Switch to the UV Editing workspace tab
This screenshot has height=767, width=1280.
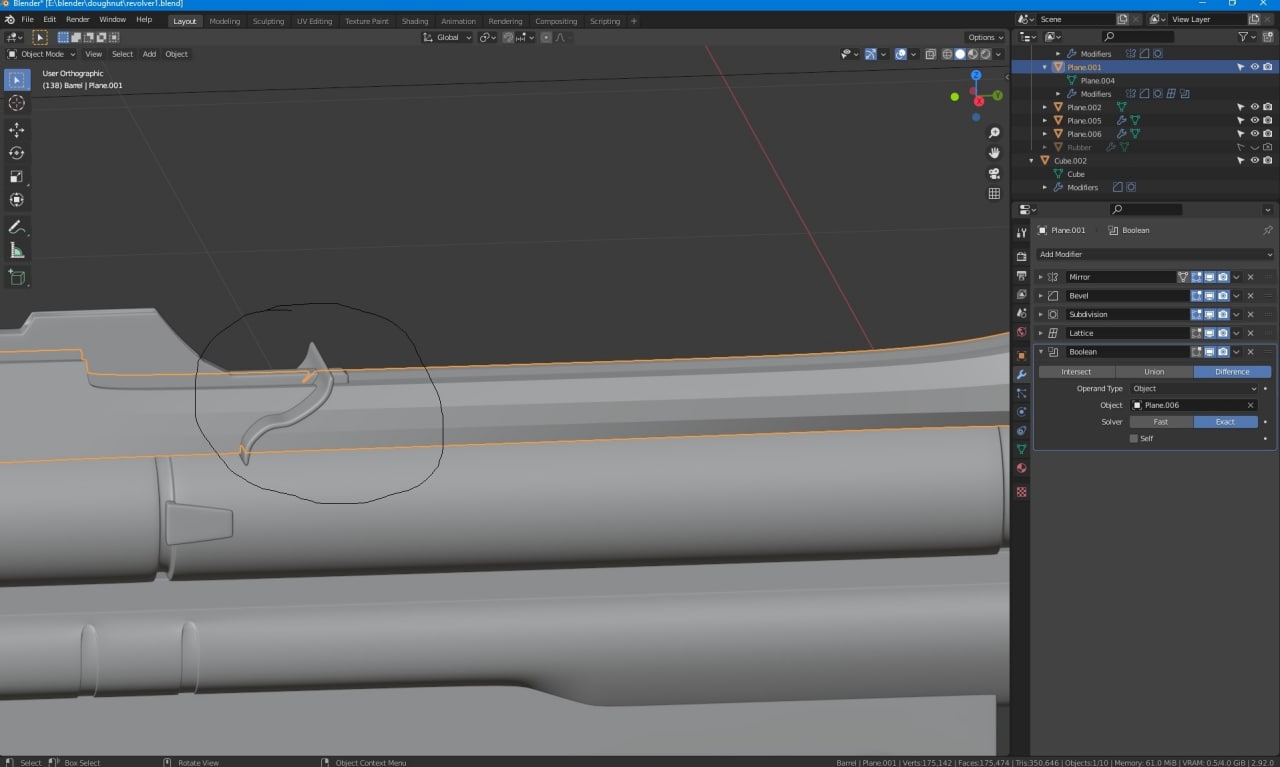(314, 21)
